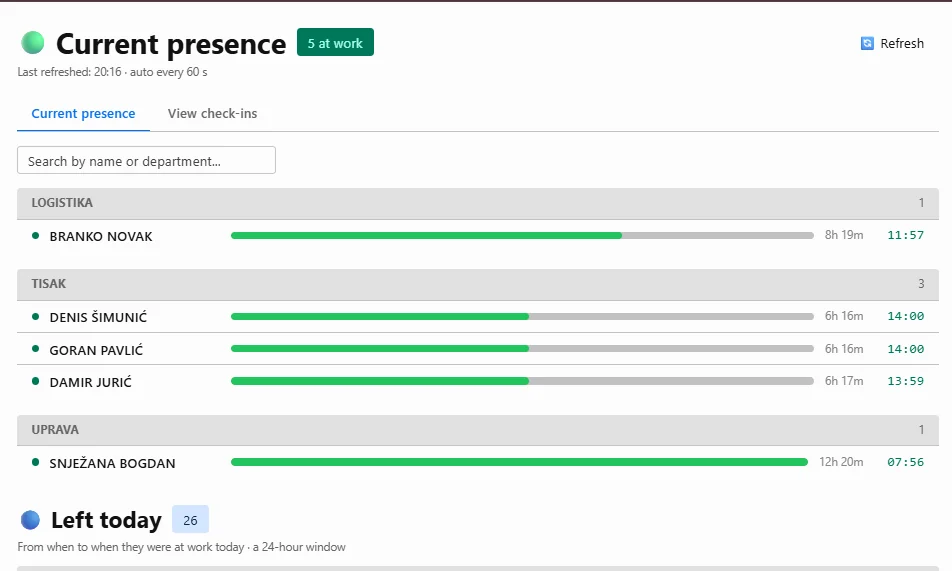Select the name GORAN PAVLIĆ
Image resolution: width=952 pixels, height=571 pixels.
[x=96, y=349]
